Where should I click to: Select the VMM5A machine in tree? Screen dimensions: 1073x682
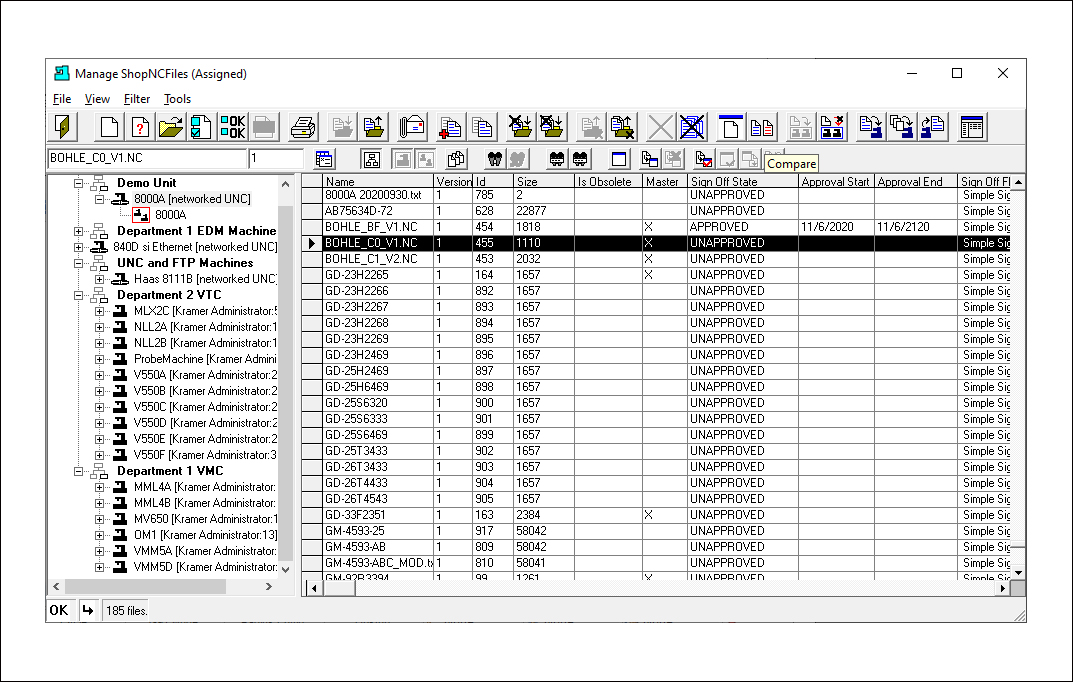click(x=205, y=551)
